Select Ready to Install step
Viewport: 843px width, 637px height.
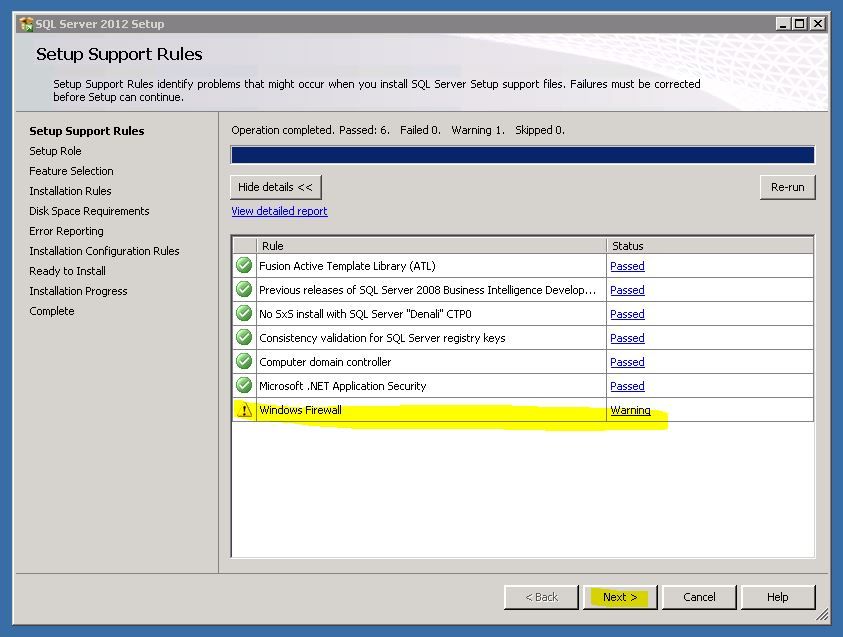pos(67,271)
